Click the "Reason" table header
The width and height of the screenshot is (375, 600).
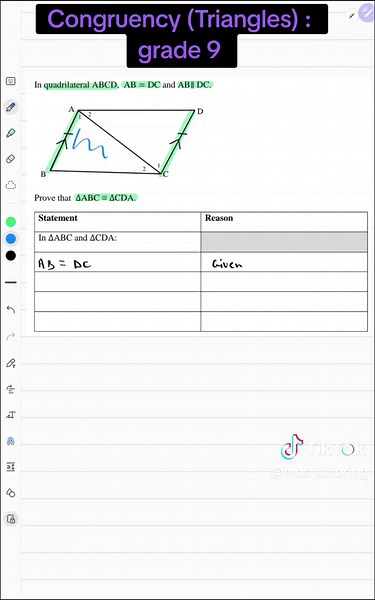click(219, 218)
